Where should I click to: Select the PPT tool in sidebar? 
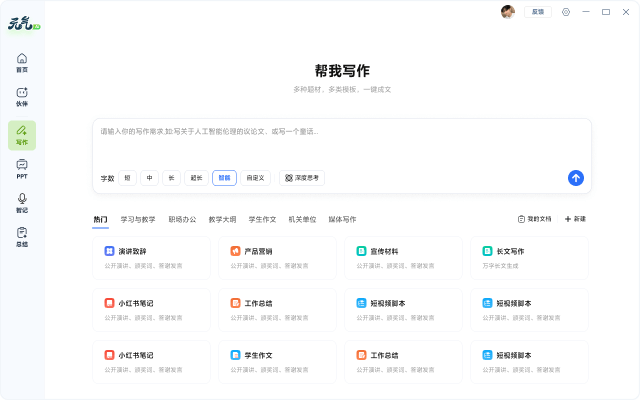point(22,168)
